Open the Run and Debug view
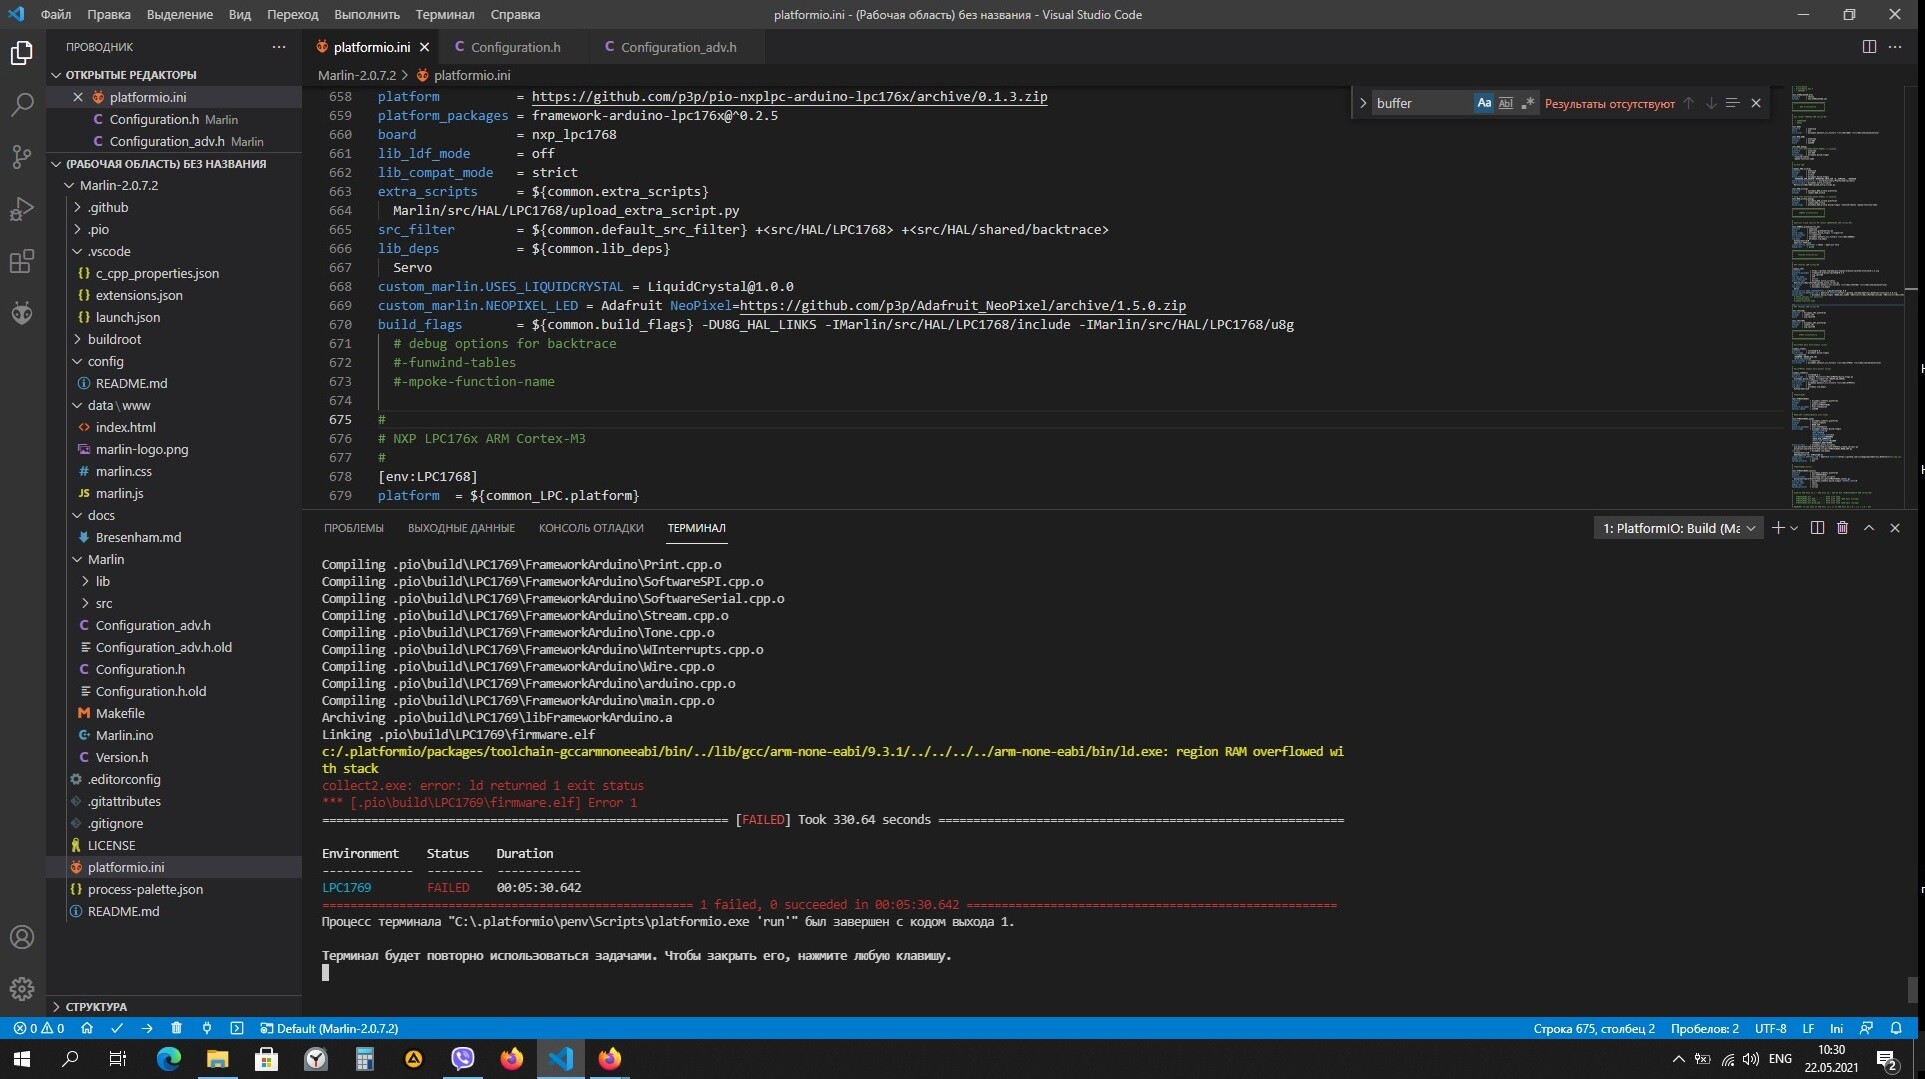This screenshot has height=1079, width=1925. point(22,209)
